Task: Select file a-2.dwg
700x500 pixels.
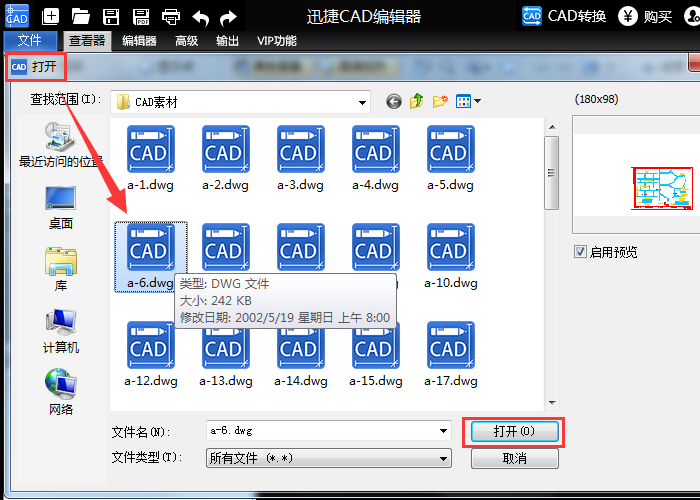Action: (225, 158)
